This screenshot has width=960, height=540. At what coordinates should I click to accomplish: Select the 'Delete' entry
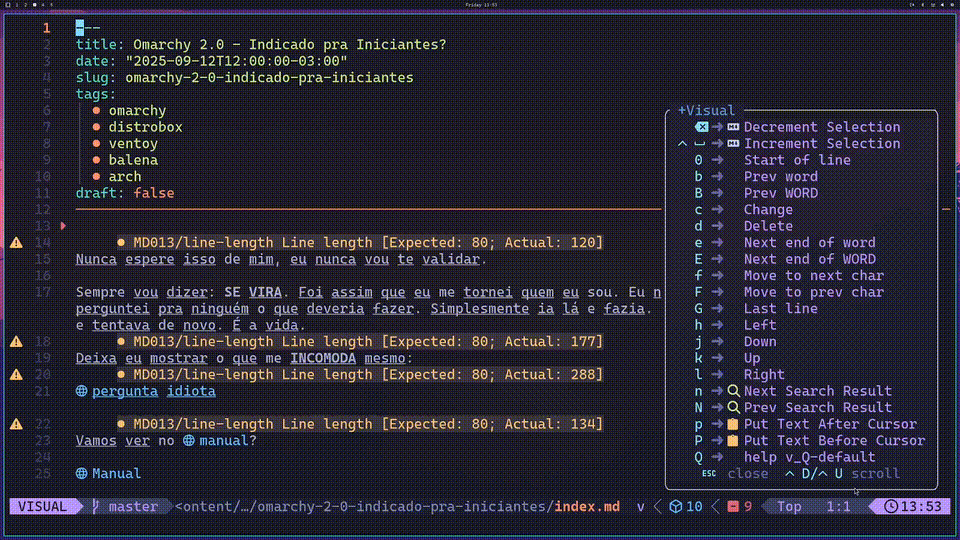[768, 227]
